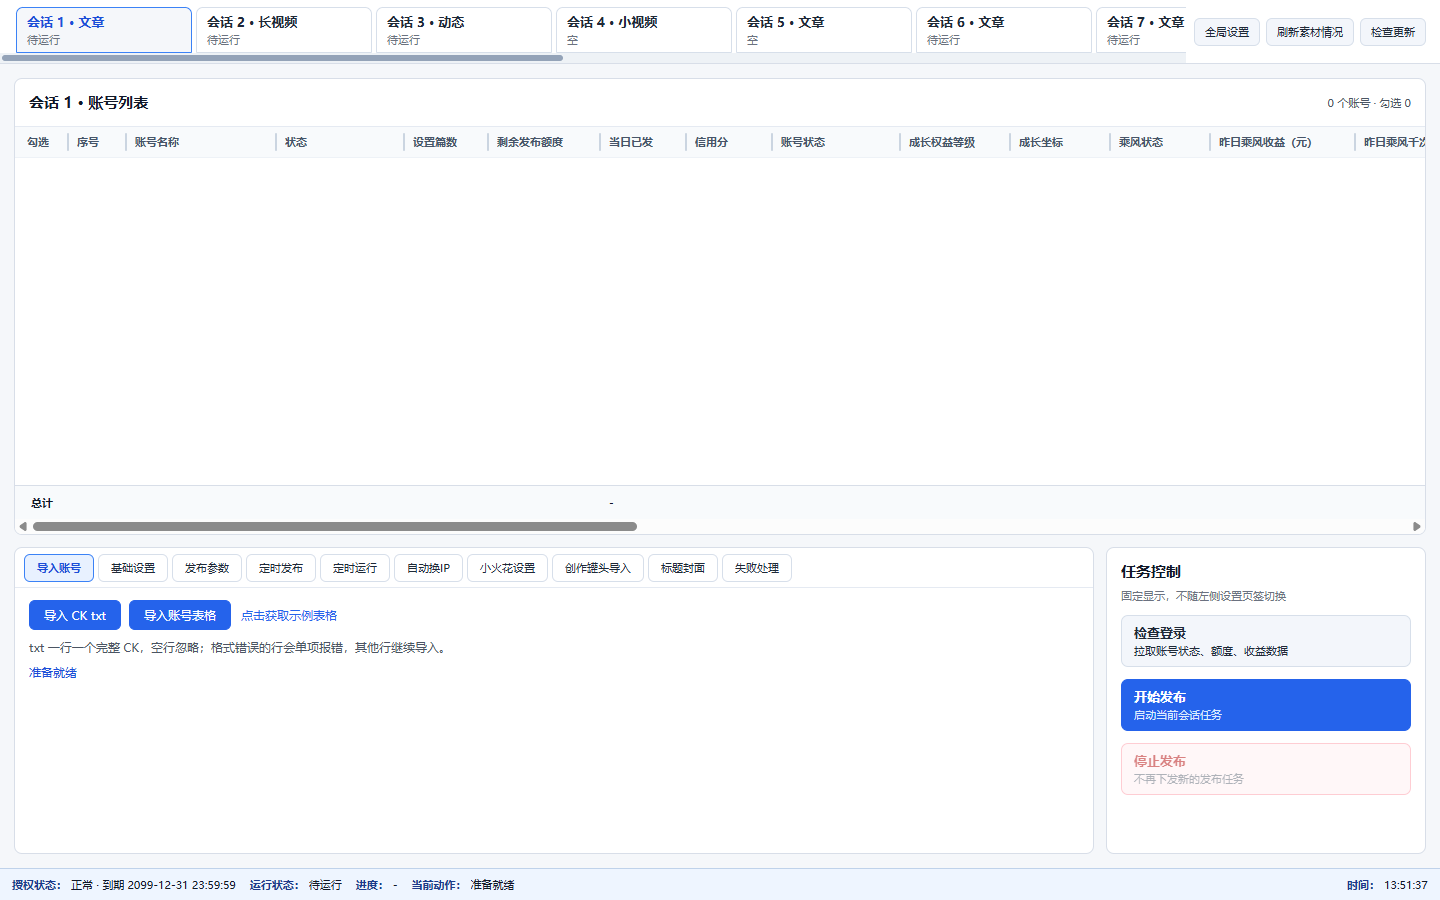Viewport: 1440px width, 900px height.
Task: Click the 导入账号表格 button
Action: pyautogui.click(x=180, y=615)
